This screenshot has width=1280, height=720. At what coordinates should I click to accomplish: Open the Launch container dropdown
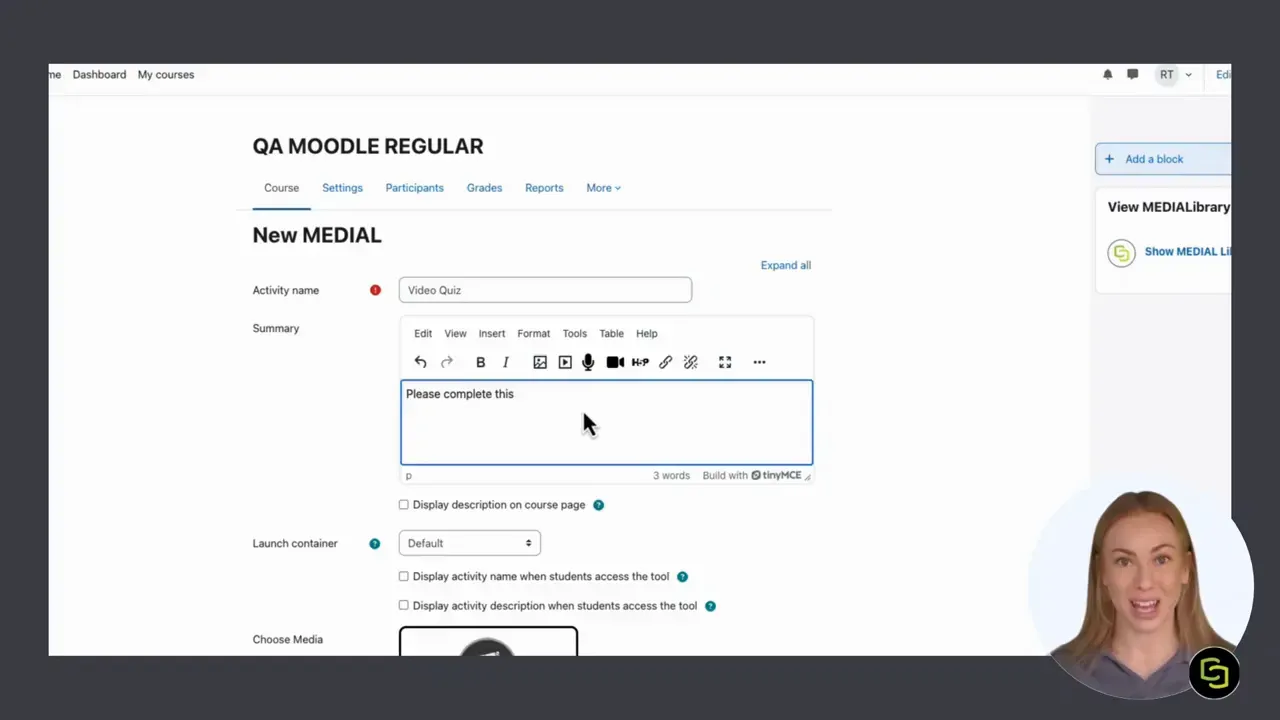(470, 543)
